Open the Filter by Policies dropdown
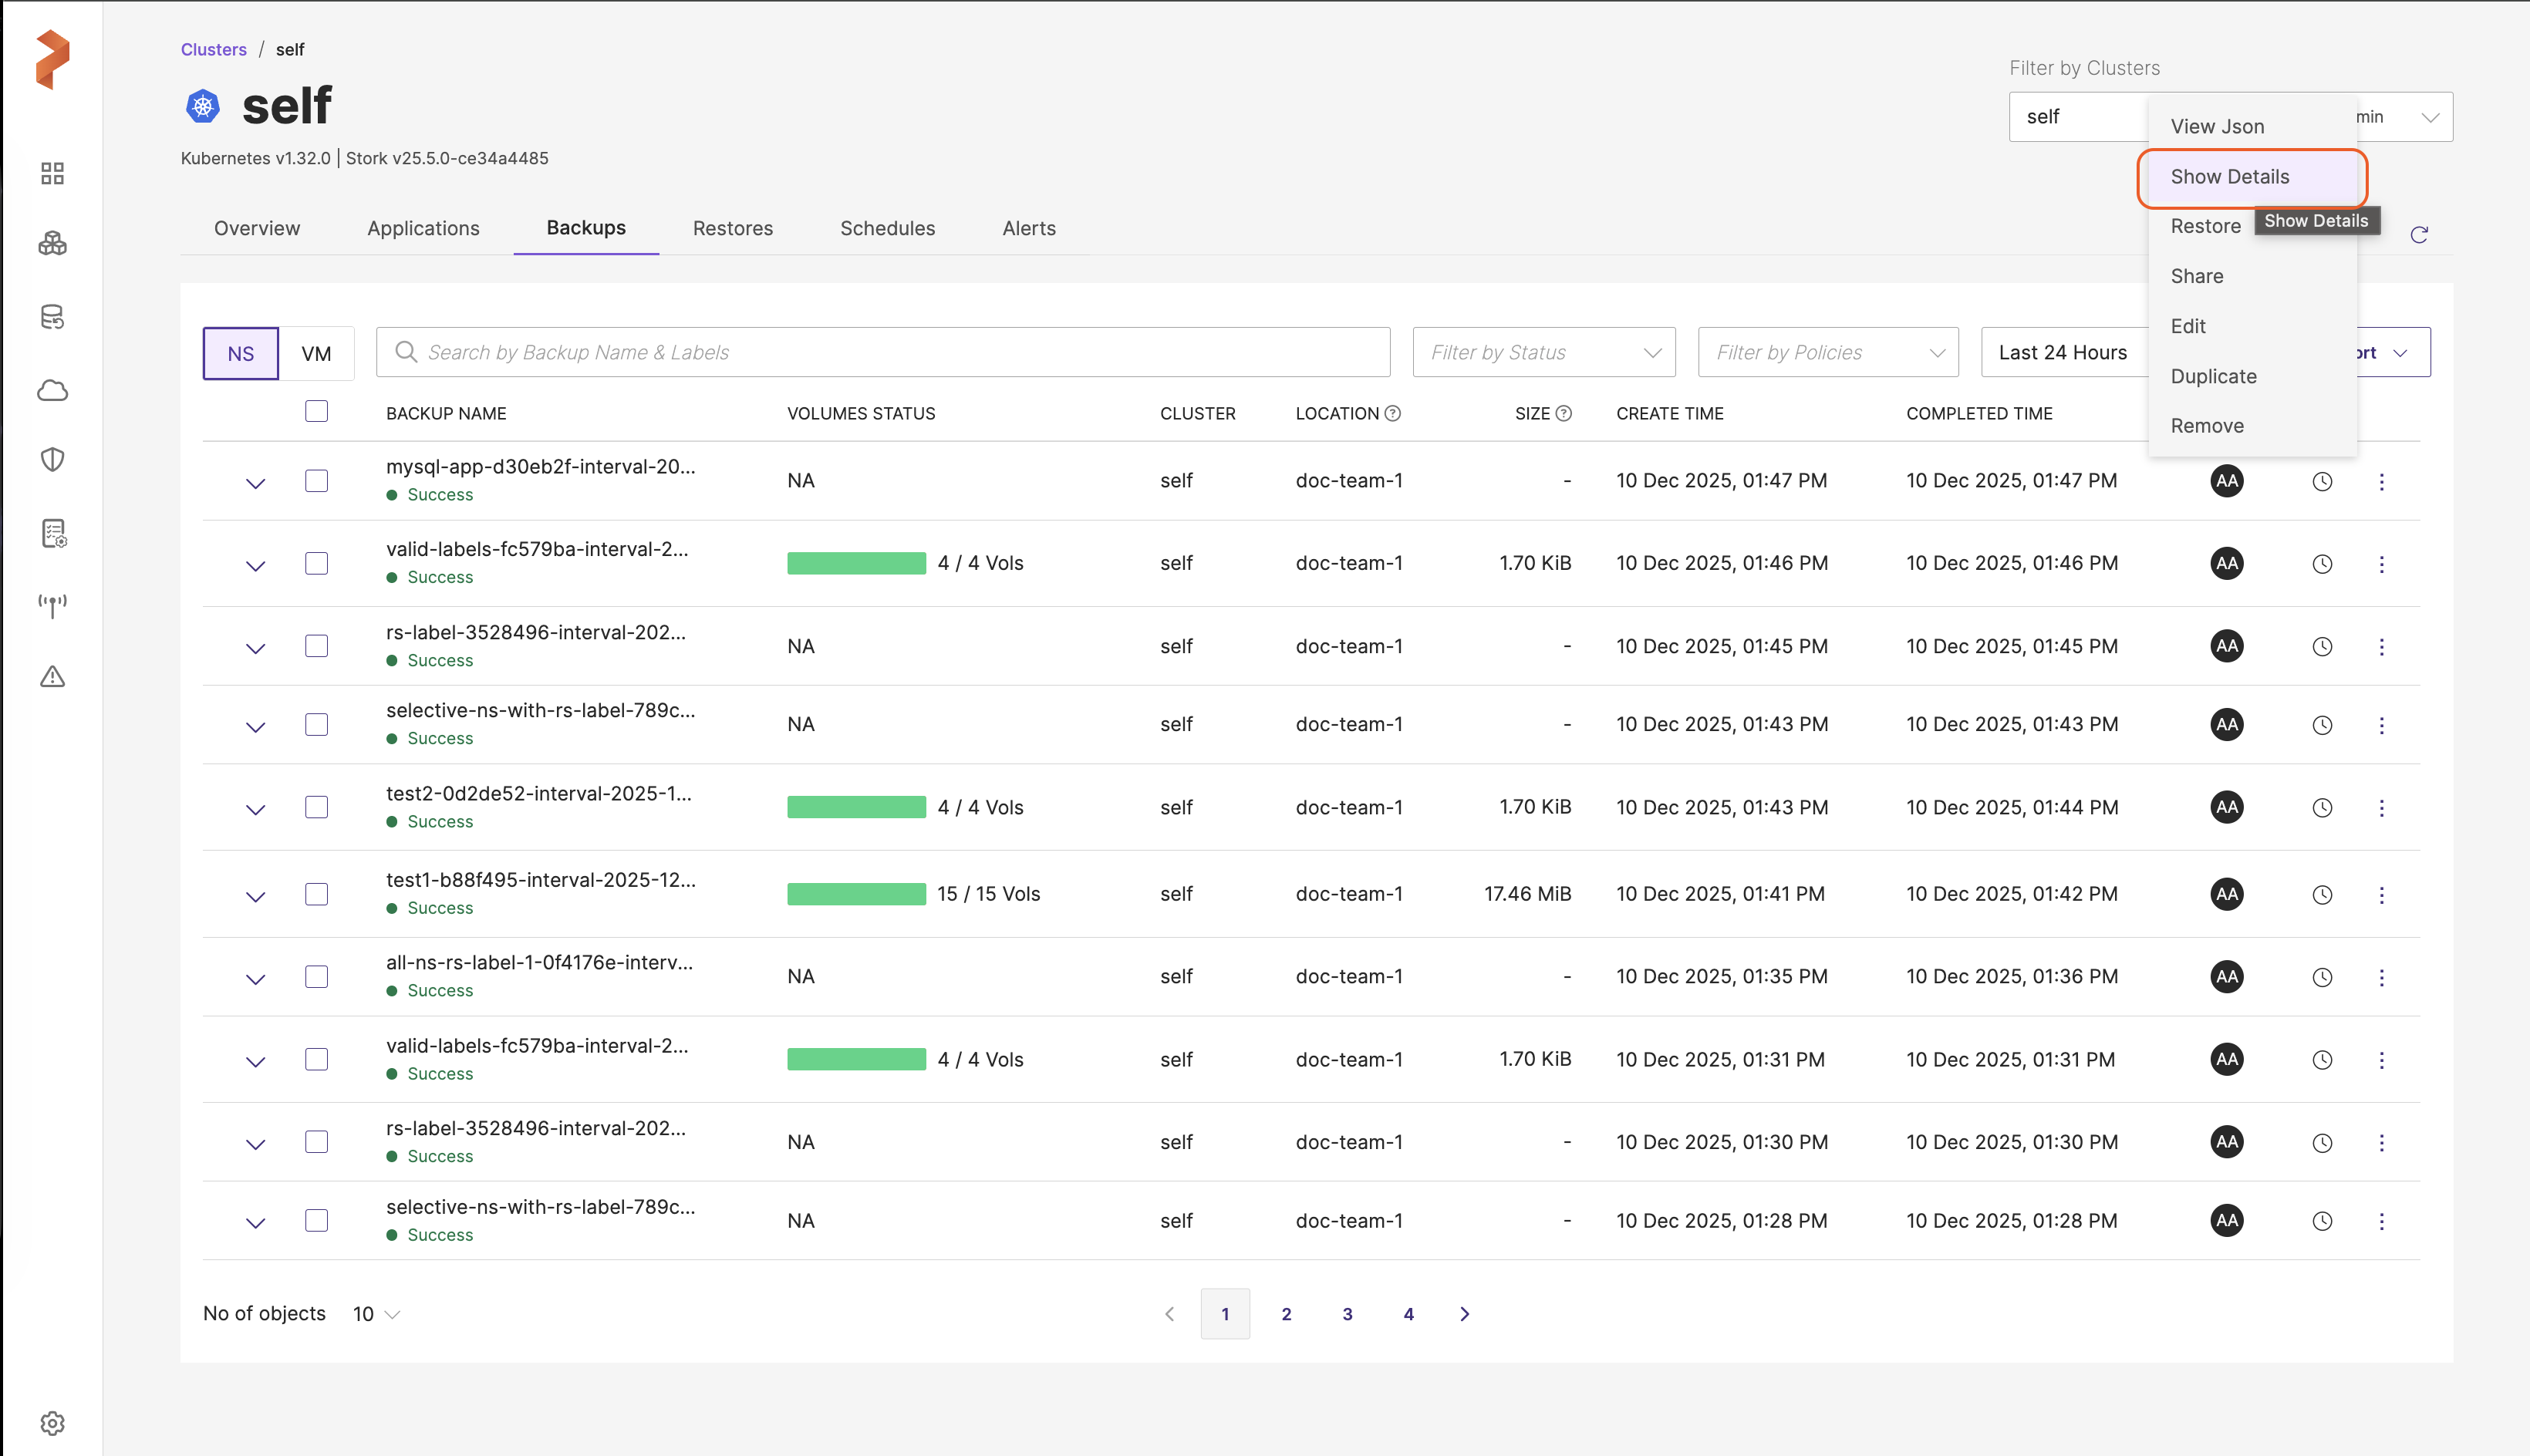Viewport: 2530px width, 1456px height. click(x=1827, y=352)
